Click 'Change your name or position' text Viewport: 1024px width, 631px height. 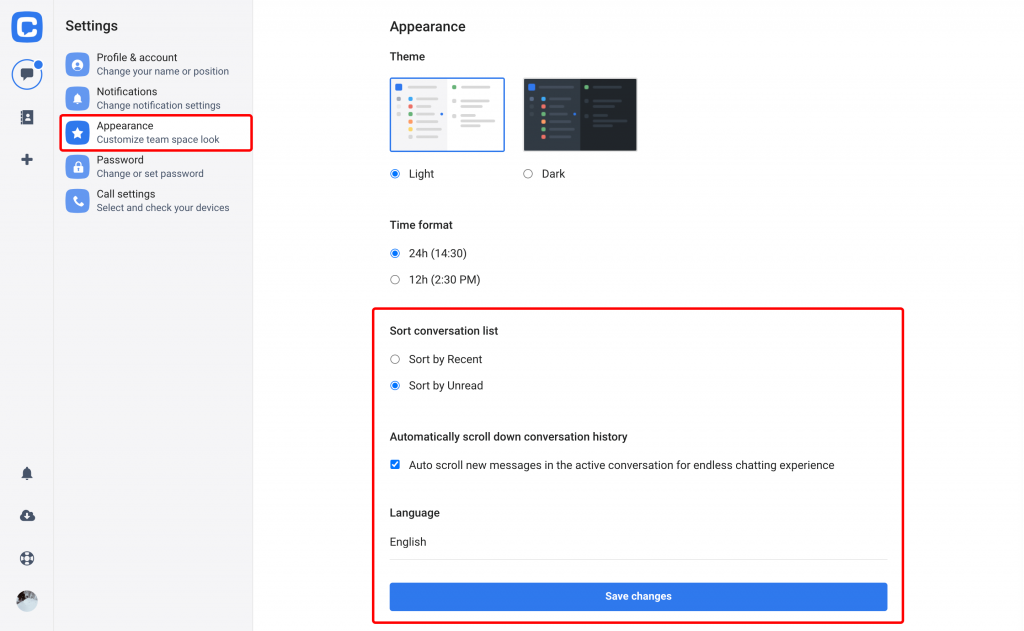pos(163,71)
